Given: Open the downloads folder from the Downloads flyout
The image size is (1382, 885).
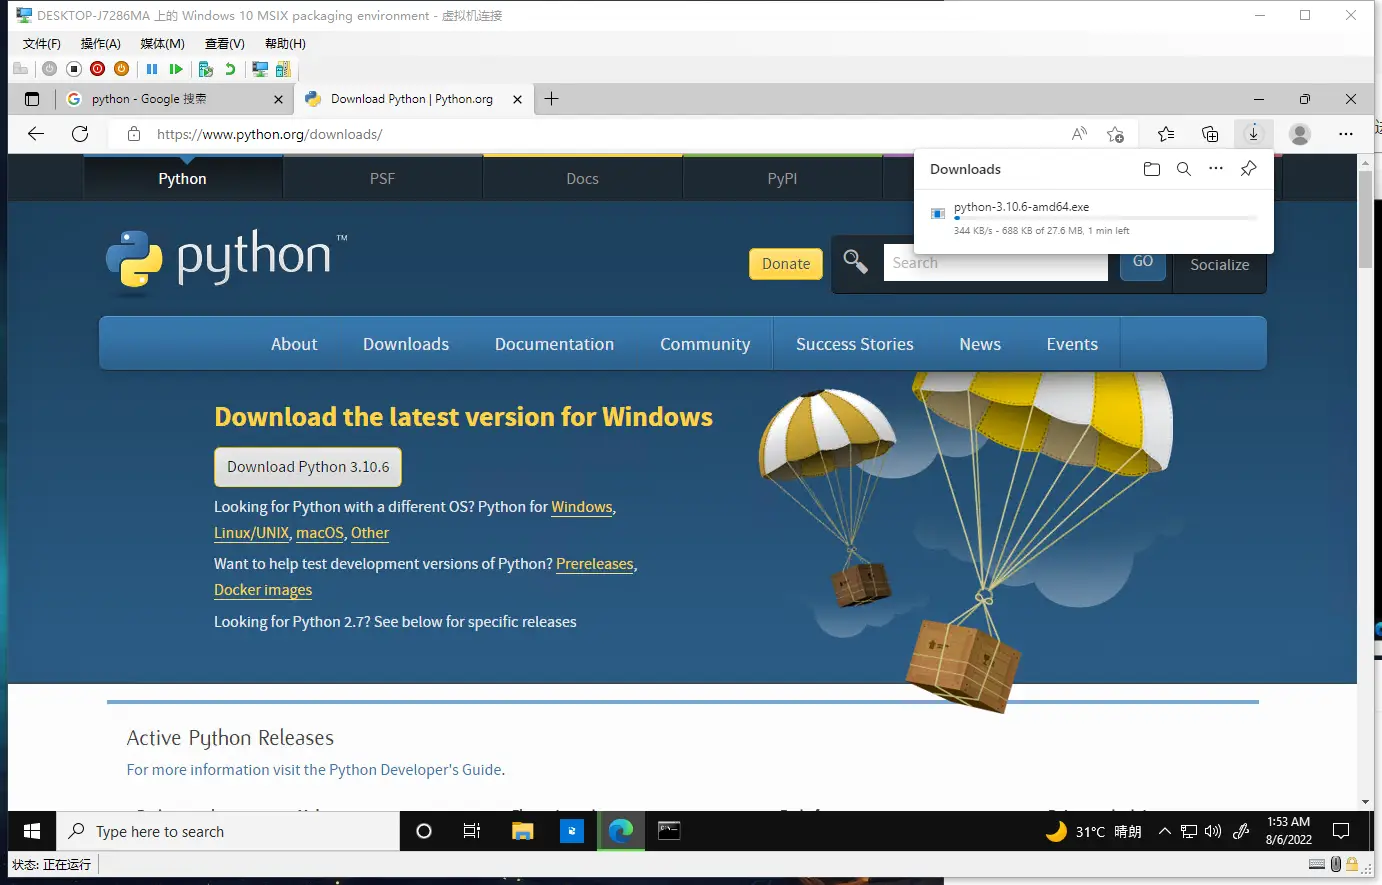Looking at the screenshot, I should pyautogui.click(x=1152, y=169).
